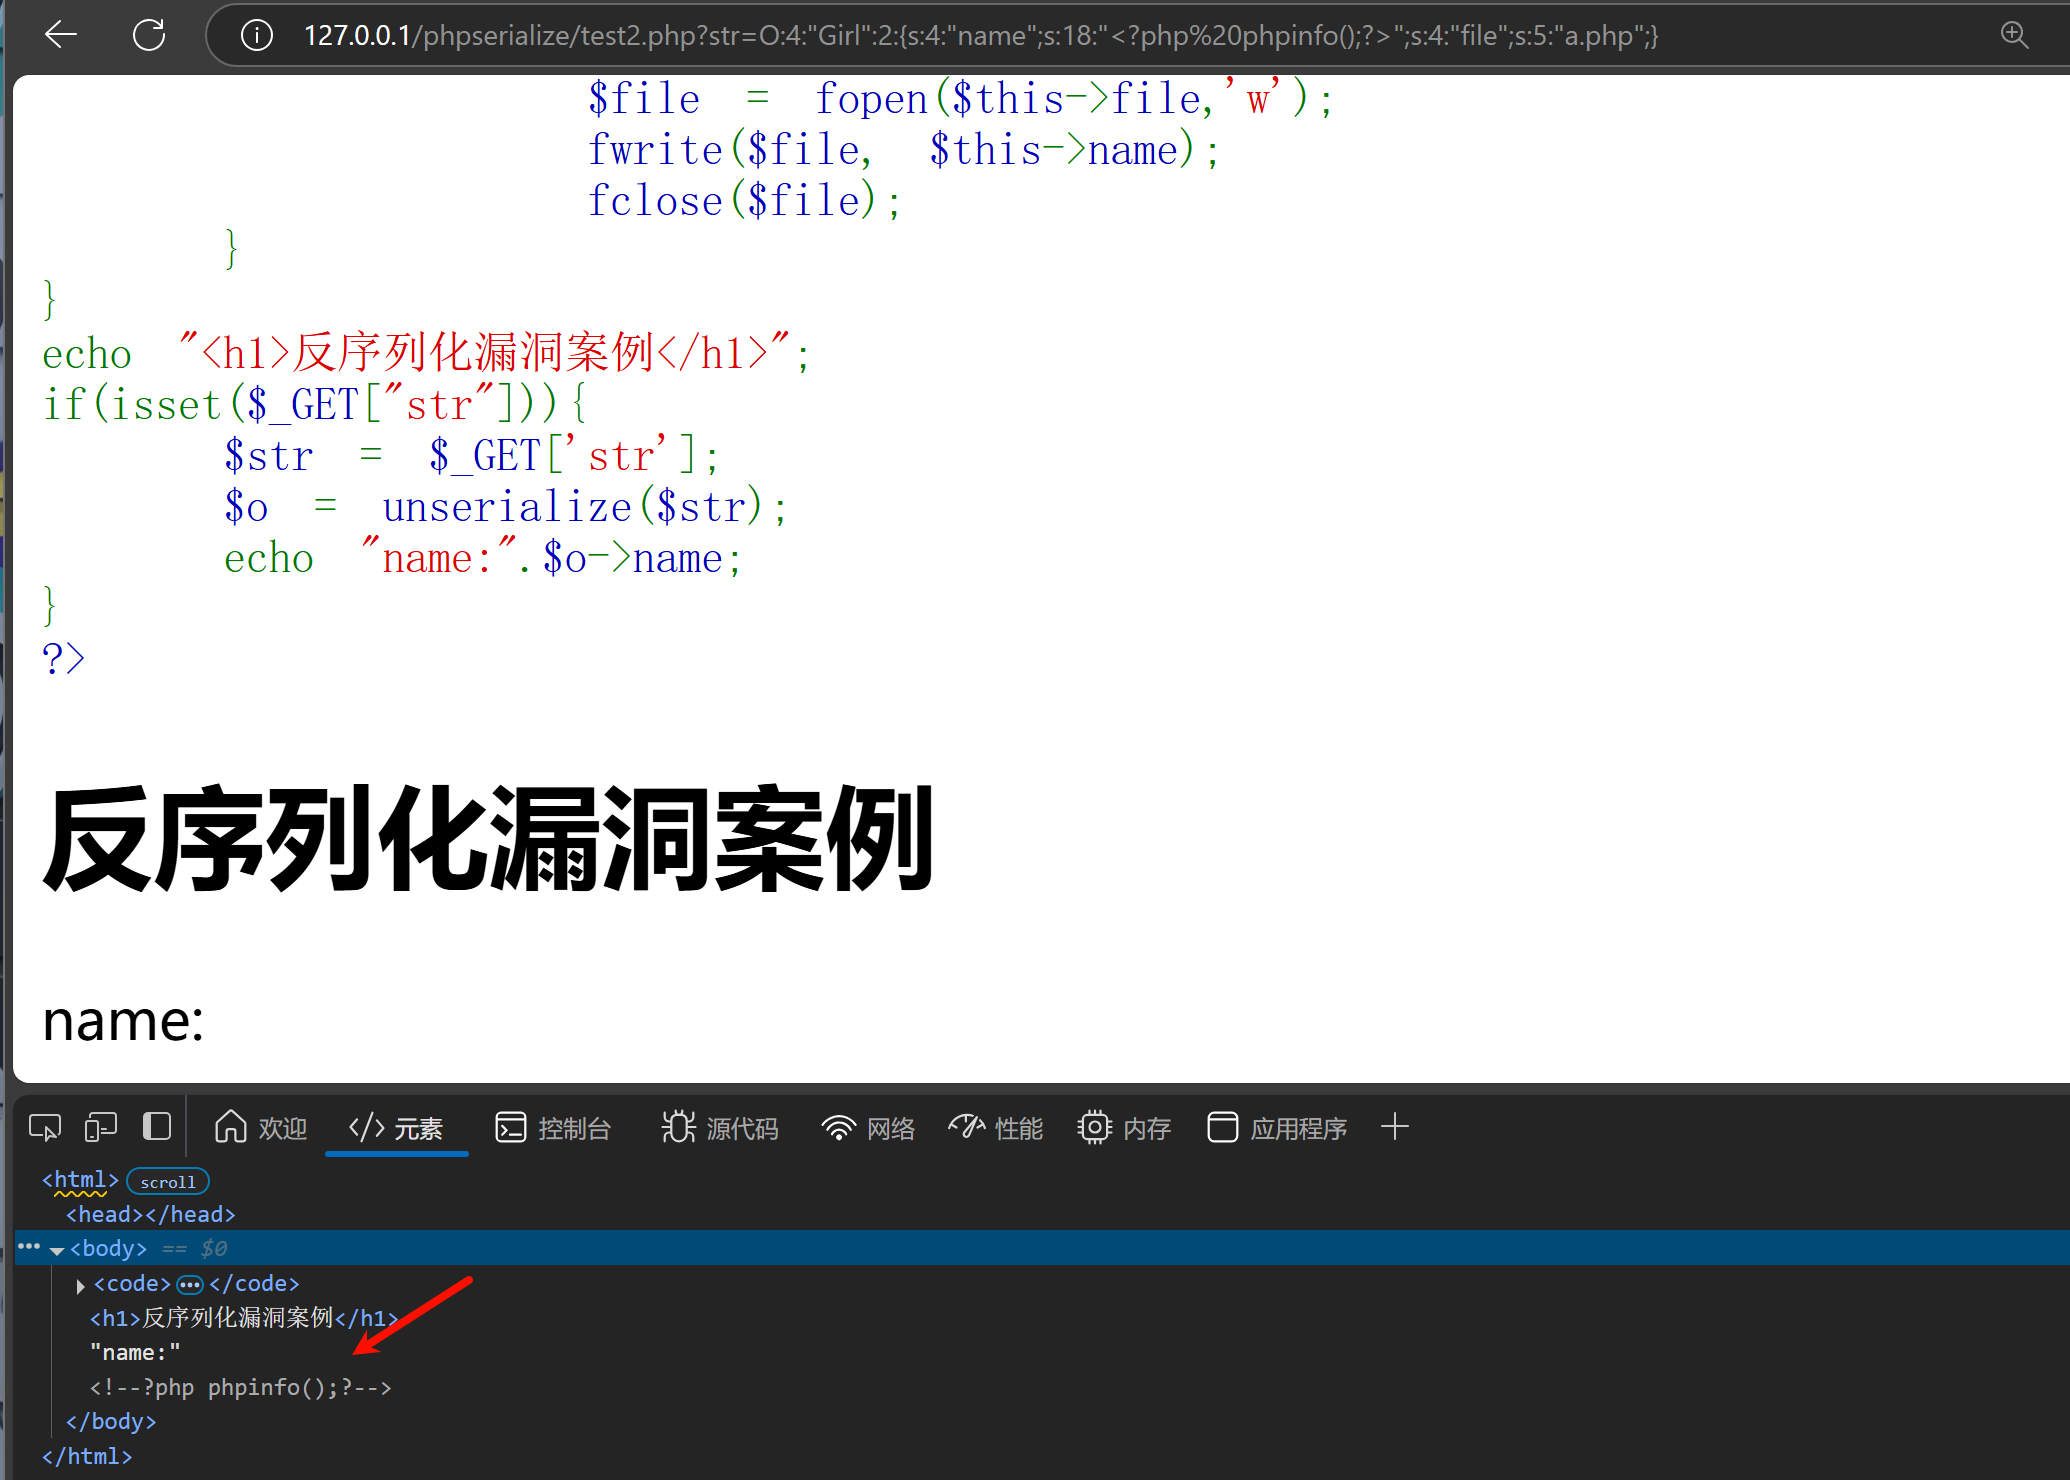The width and height of the screenshot is (2070, 1480).
Task: Open the 源代码 sources tab
Action: pyautogui.click(x=720, y=1128)
